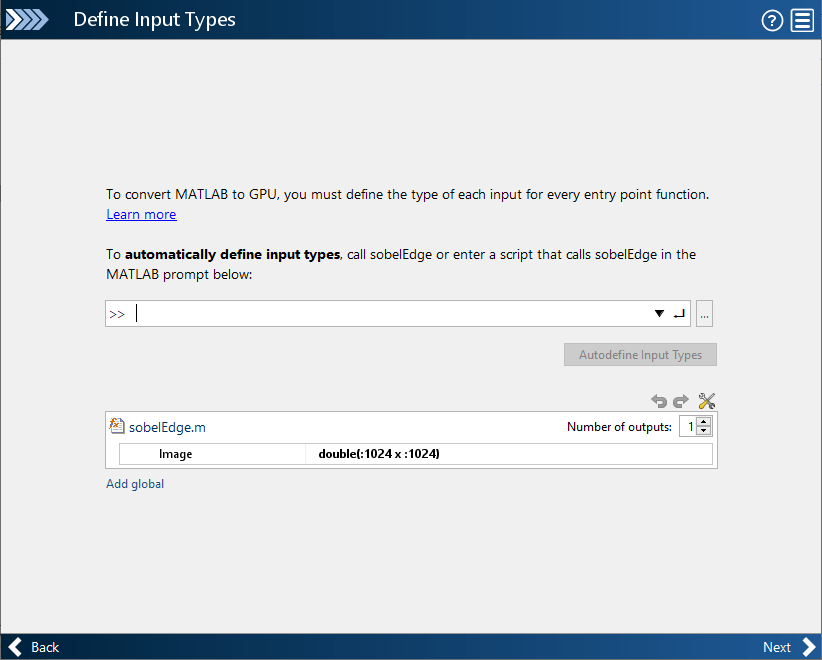Open the Learn more link
This screenshot has height=660, width=822.
(141, 215)
